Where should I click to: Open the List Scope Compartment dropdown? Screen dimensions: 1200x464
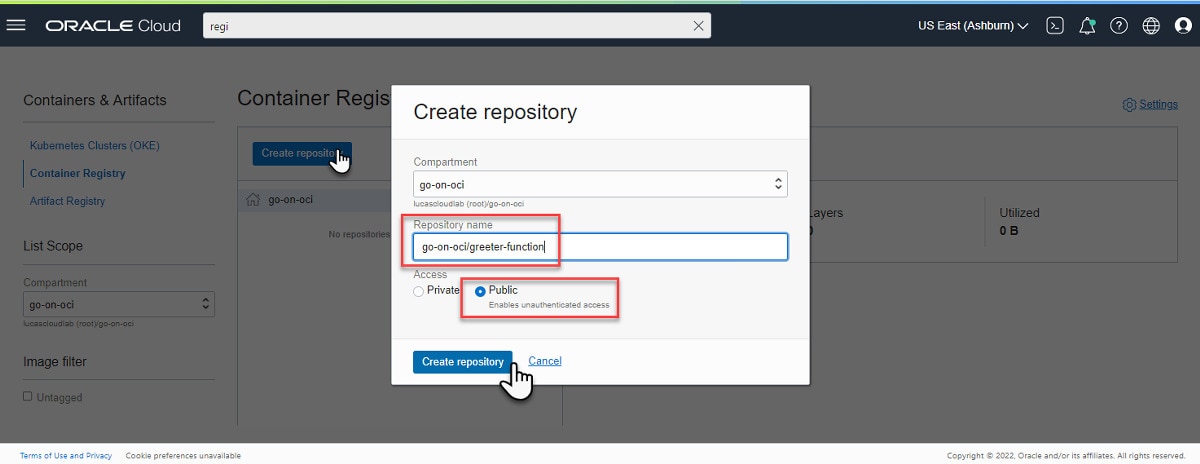[x=118, y=304]
